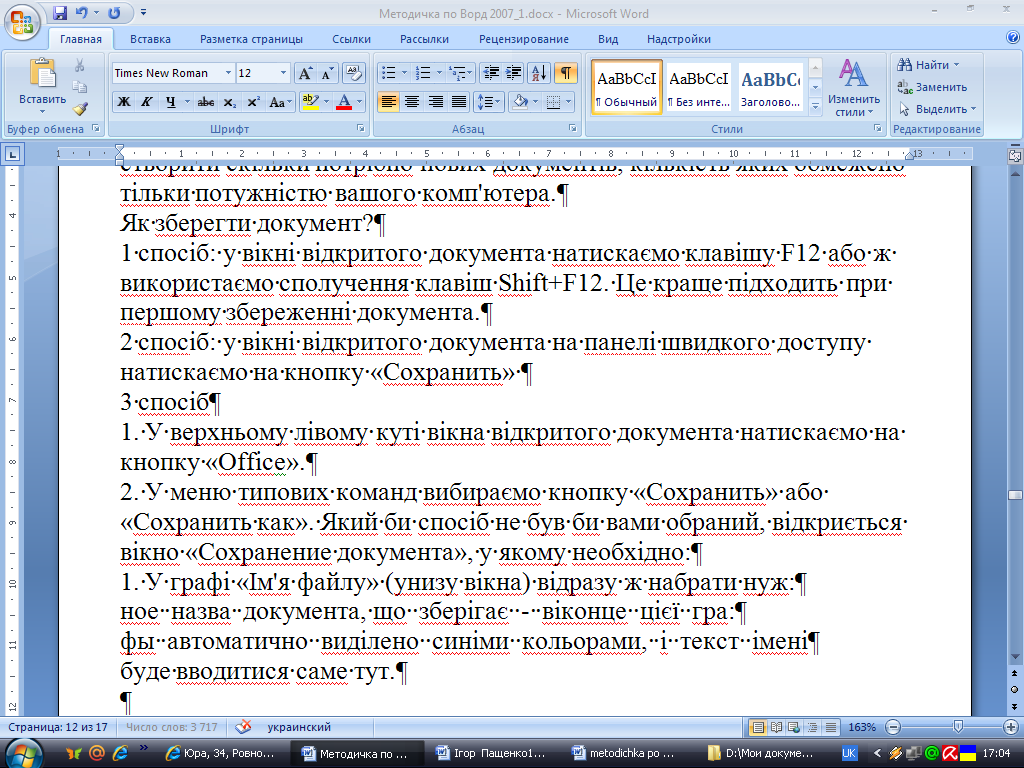Switch to full screen reading view
1024x768 pixels.
point(776,727)
